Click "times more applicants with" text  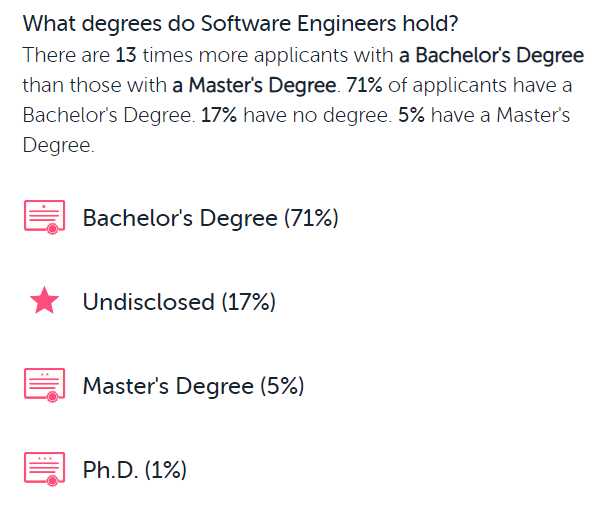tap(268, 55)
